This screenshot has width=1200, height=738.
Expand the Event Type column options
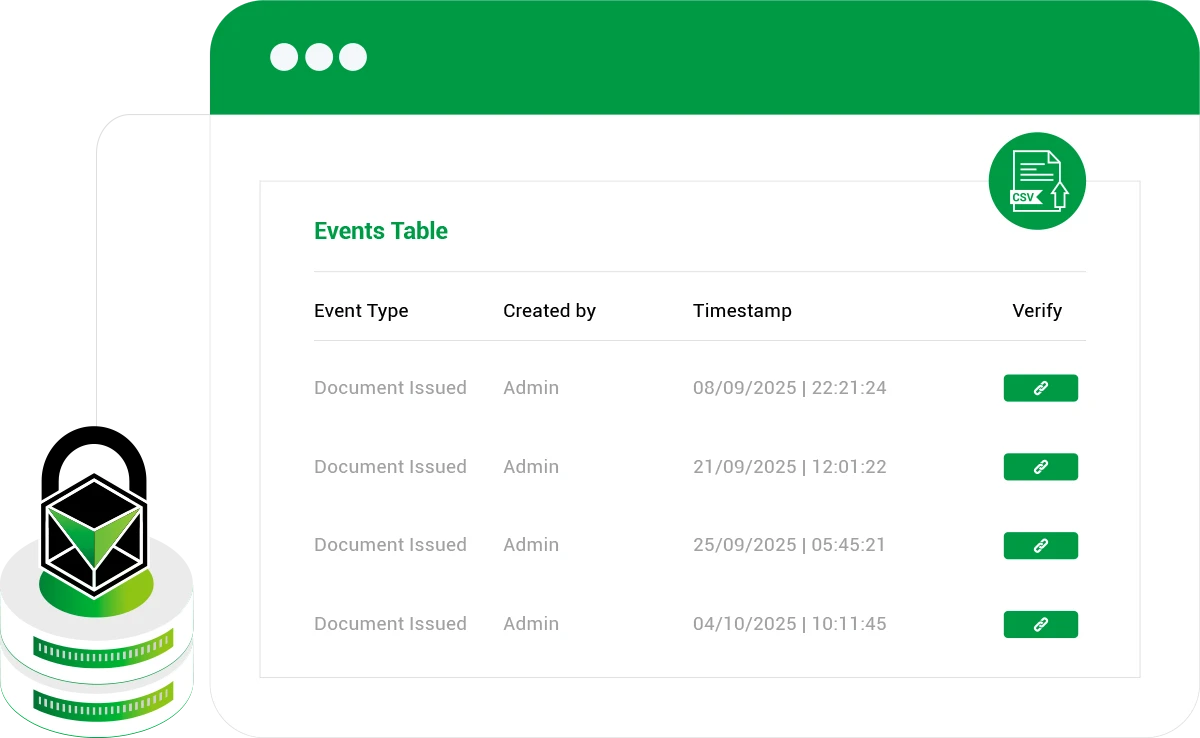coord(361,311)
